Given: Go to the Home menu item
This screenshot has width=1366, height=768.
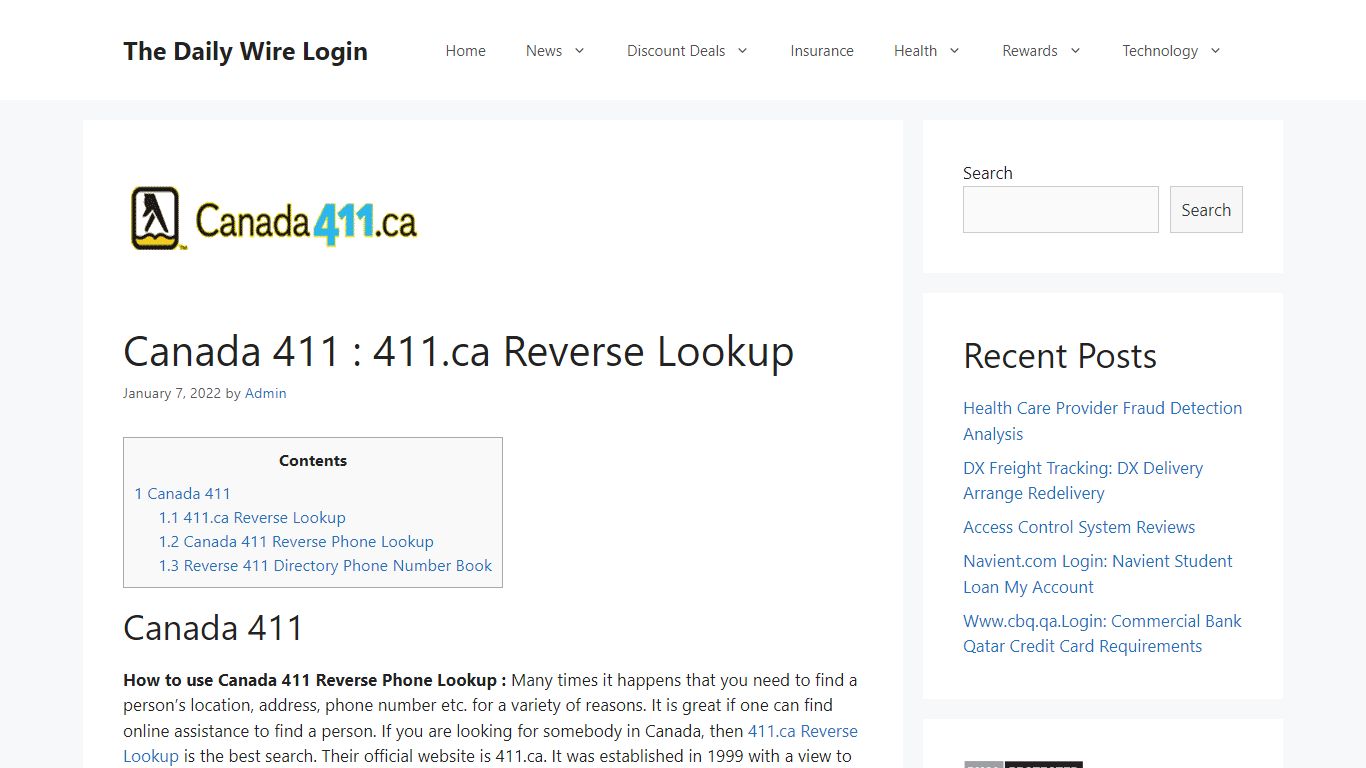Looking at the screenshot, I should click(465, 51).
